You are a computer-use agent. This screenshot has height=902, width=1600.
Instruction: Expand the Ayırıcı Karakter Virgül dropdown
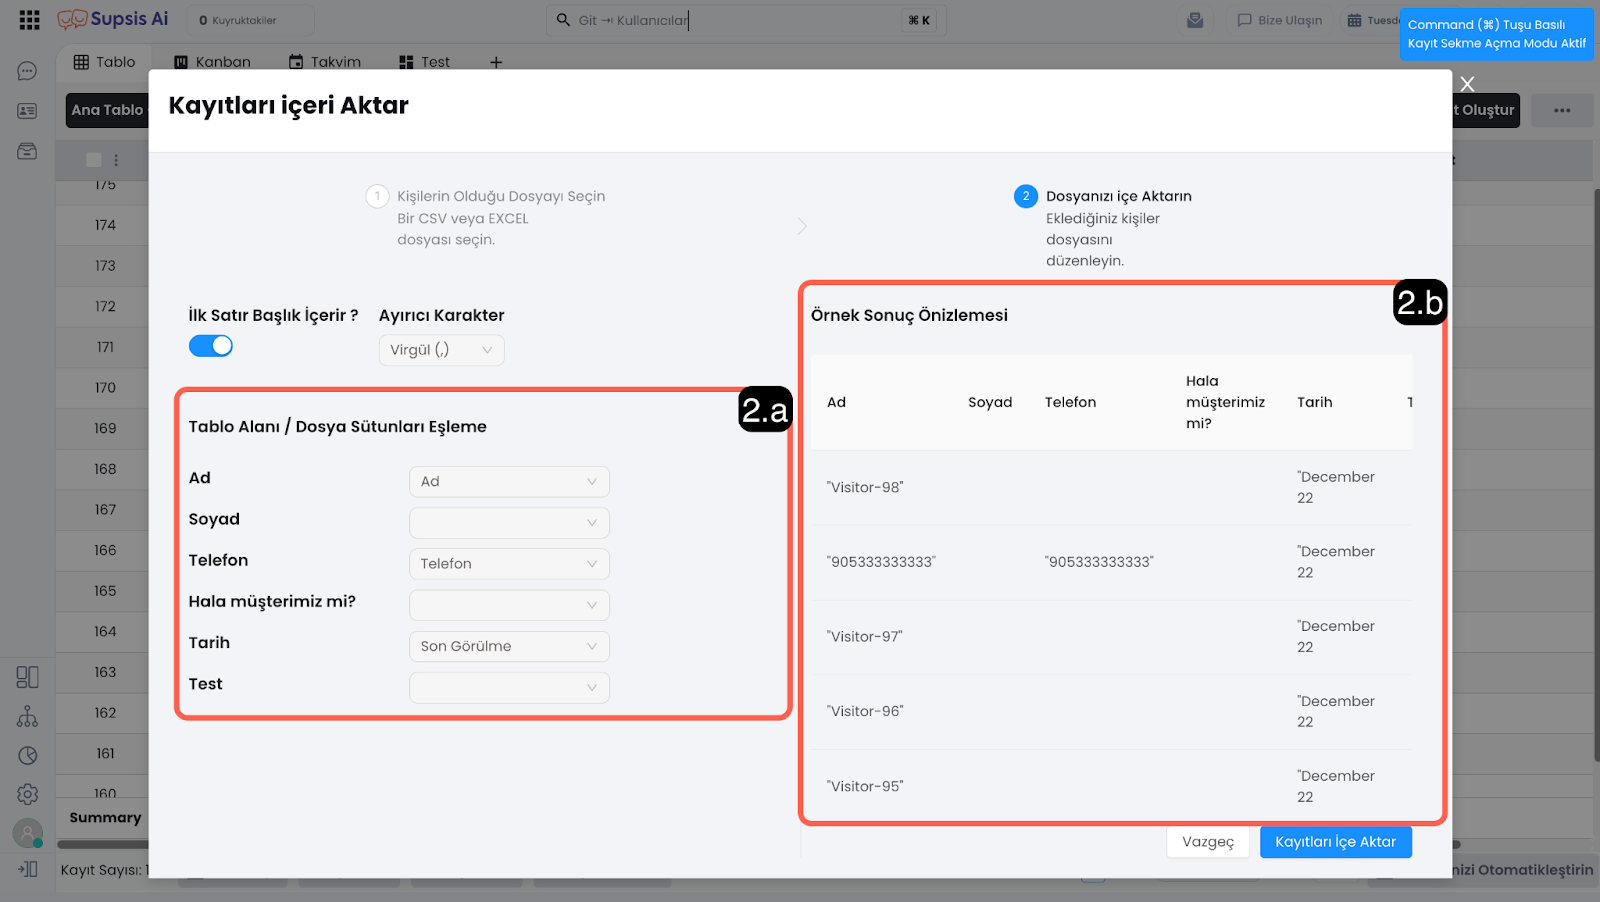(441, 350)
